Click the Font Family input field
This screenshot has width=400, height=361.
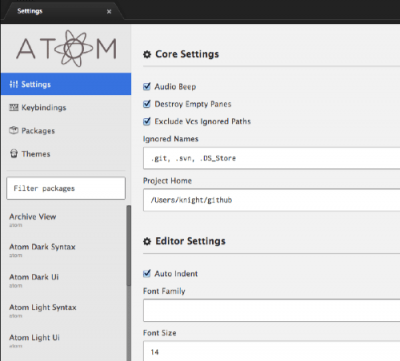271,310
